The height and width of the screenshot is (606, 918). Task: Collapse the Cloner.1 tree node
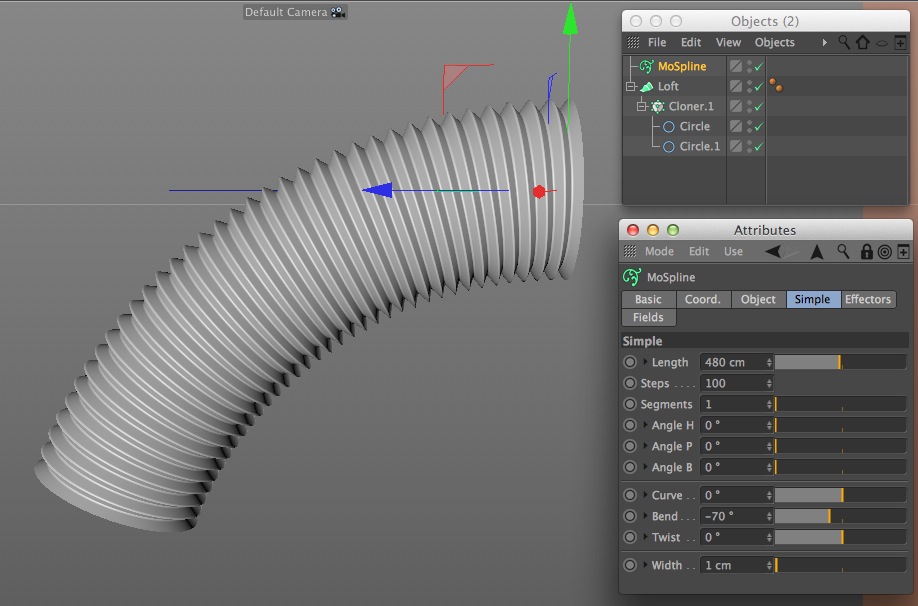[x=642, y=107]
